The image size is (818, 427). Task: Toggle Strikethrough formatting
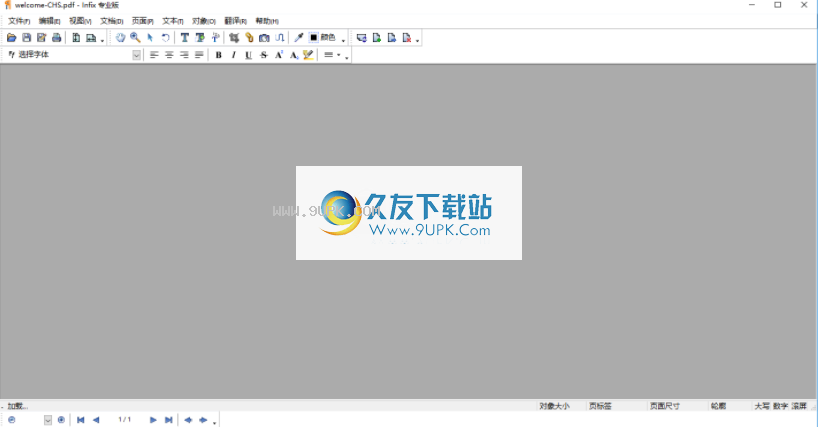263,55
